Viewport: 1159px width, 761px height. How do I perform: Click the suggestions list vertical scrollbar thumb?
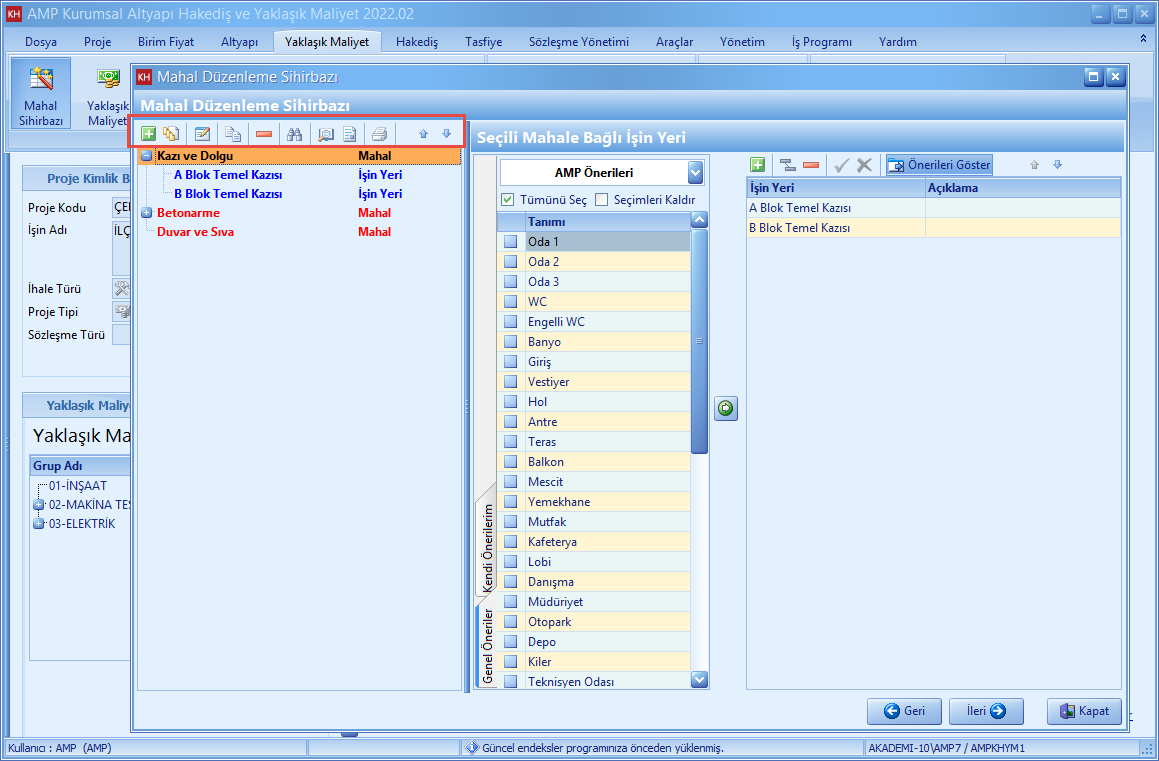[x=699, y=340]
